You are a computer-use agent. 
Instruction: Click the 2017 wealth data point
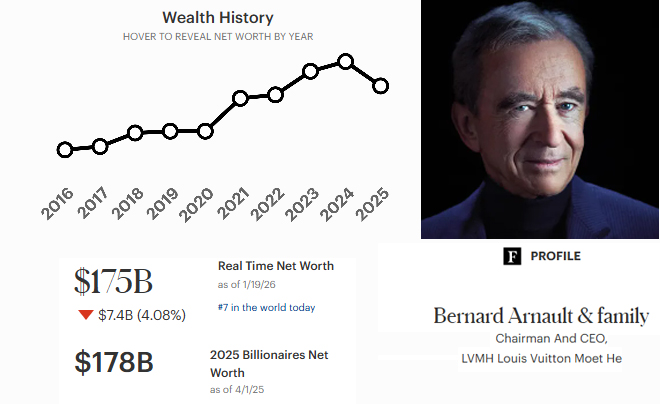100,146
